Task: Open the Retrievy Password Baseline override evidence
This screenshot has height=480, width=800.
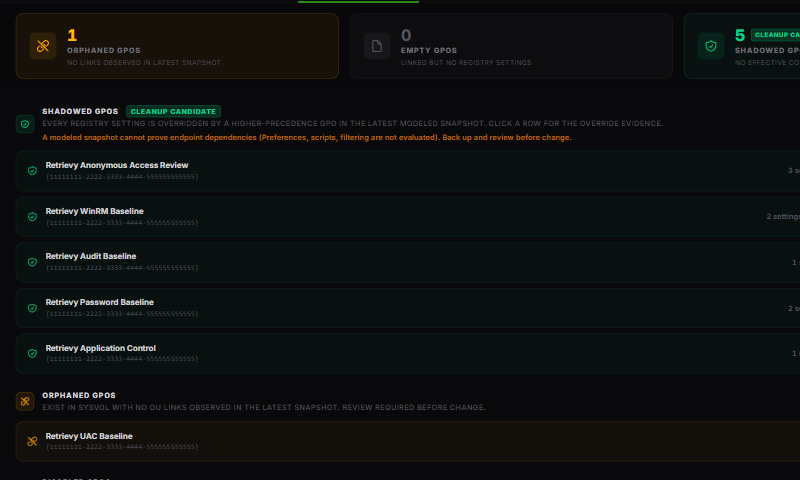Action: 408,308
